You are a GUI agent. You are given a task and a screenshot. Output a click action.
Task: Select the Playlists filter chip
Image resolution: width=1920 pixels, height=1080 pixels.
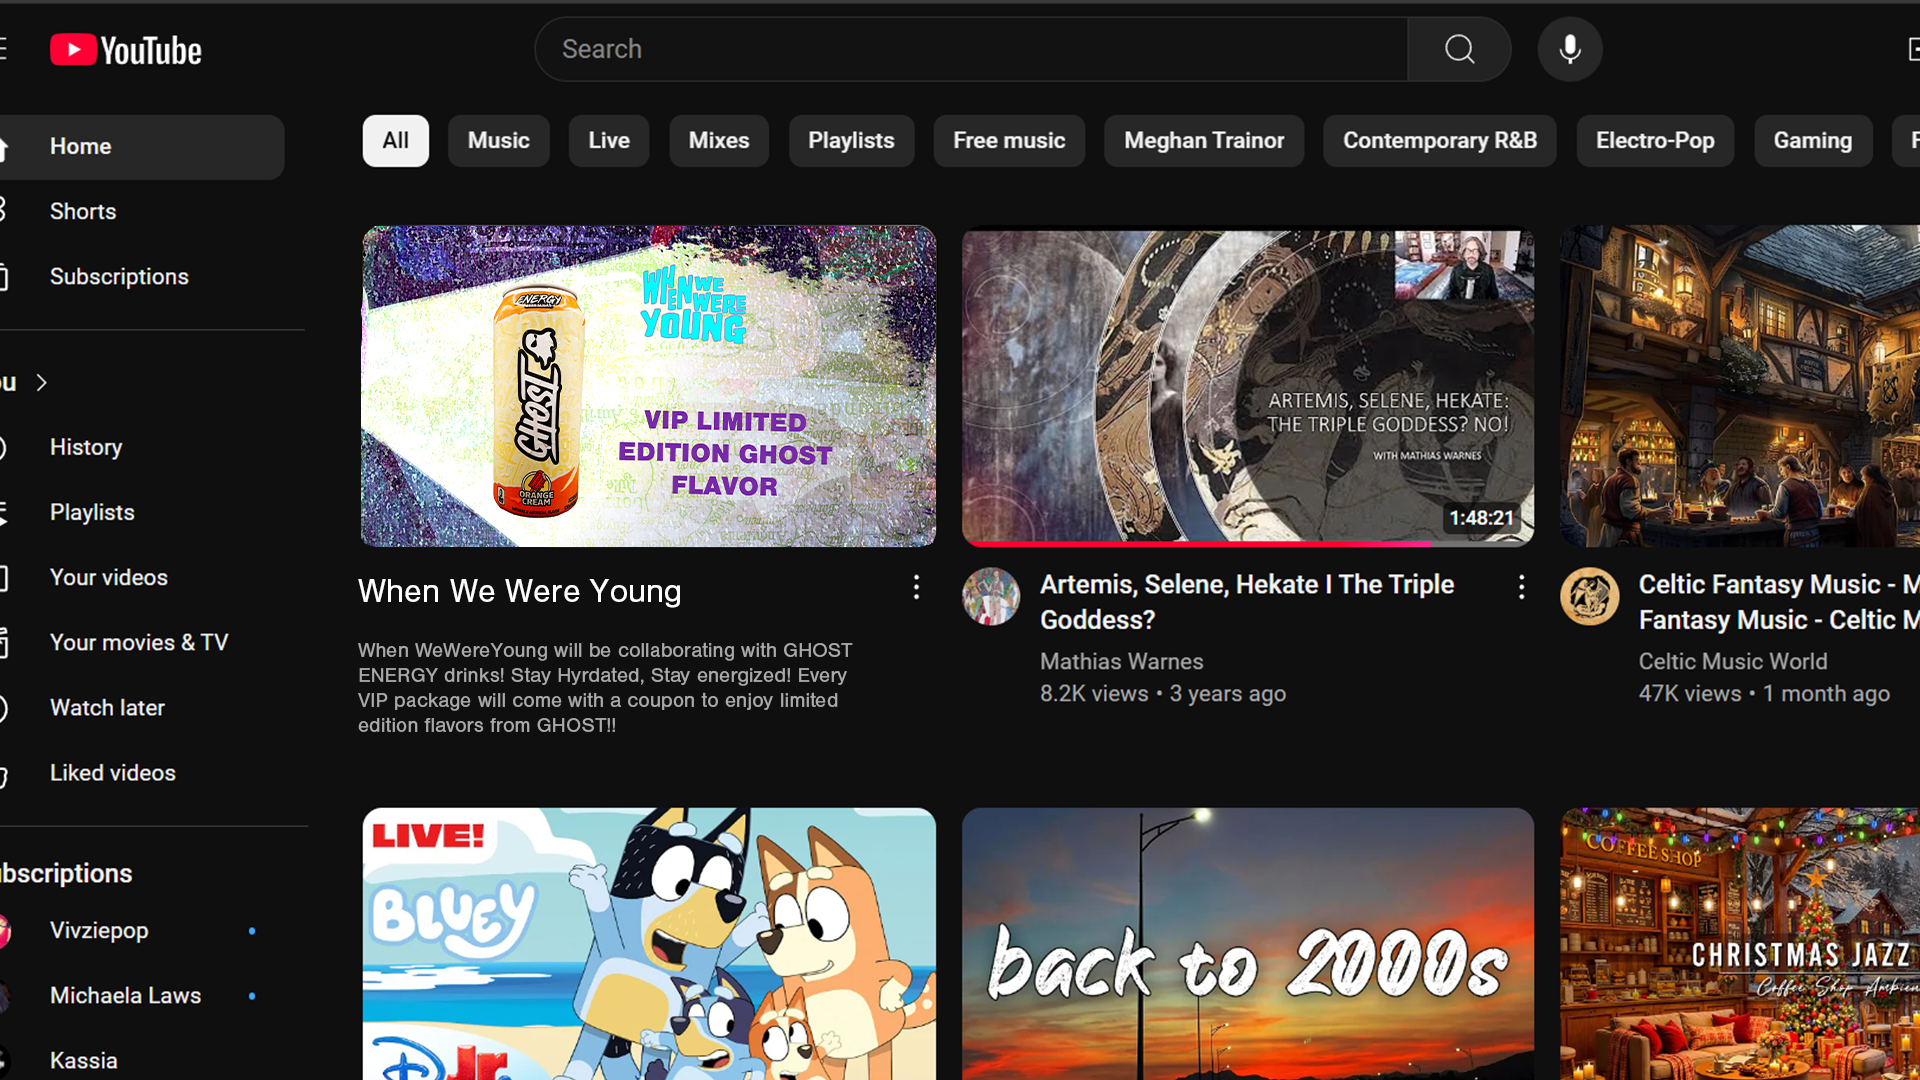[851, 141]
